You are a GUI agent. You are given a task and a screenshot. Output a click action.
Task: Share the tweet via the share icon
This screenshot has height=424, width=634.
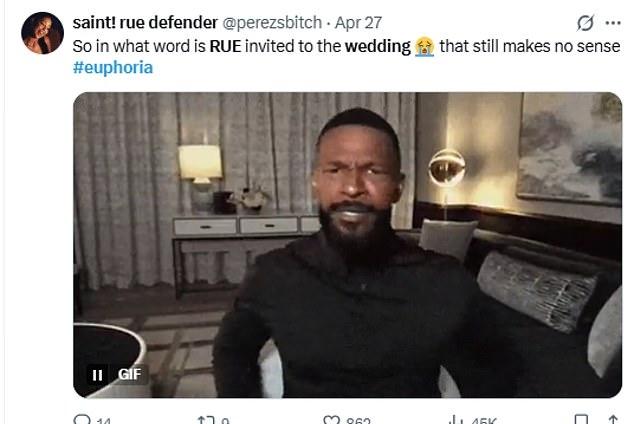coord(611,419)
